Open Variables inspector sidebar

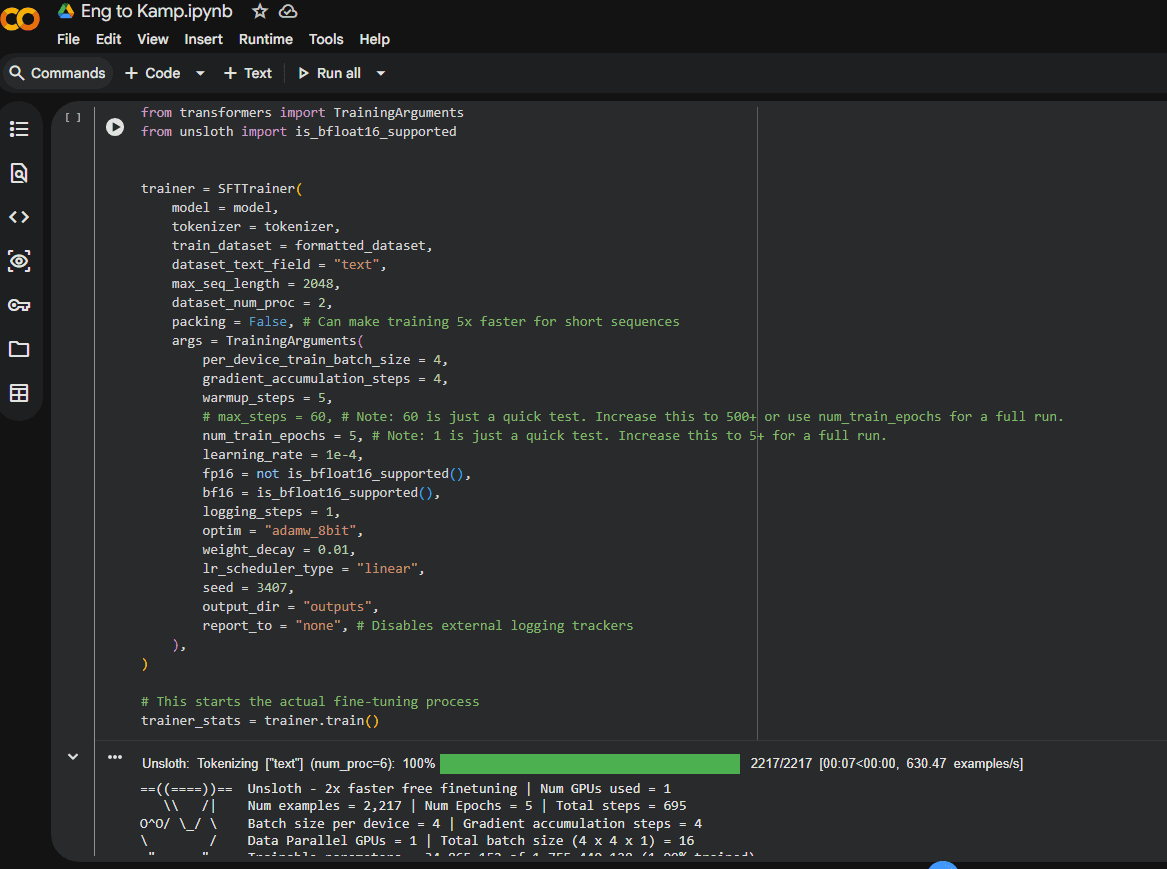(x=19, y=261)
